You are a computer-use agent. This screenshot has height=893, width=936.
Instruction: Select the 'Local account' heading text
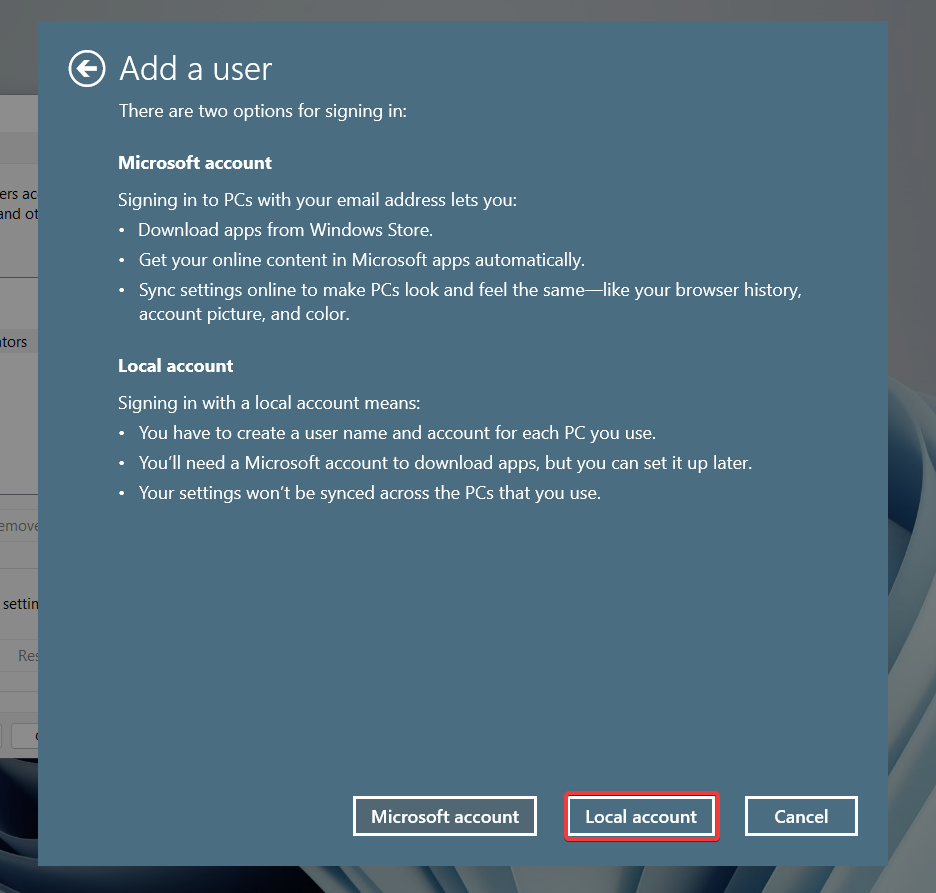(x=176, y=365)
